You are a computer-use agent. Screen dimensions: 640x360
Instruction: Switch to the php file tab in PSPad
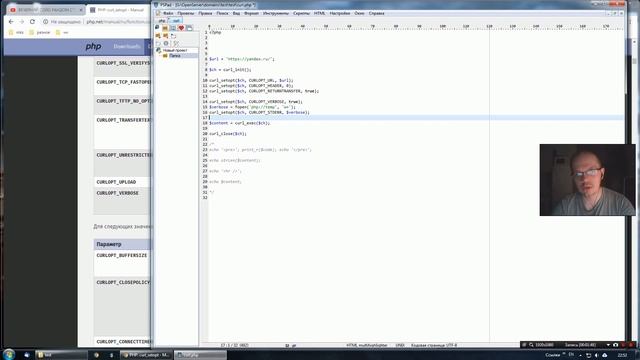pos(162,20)
